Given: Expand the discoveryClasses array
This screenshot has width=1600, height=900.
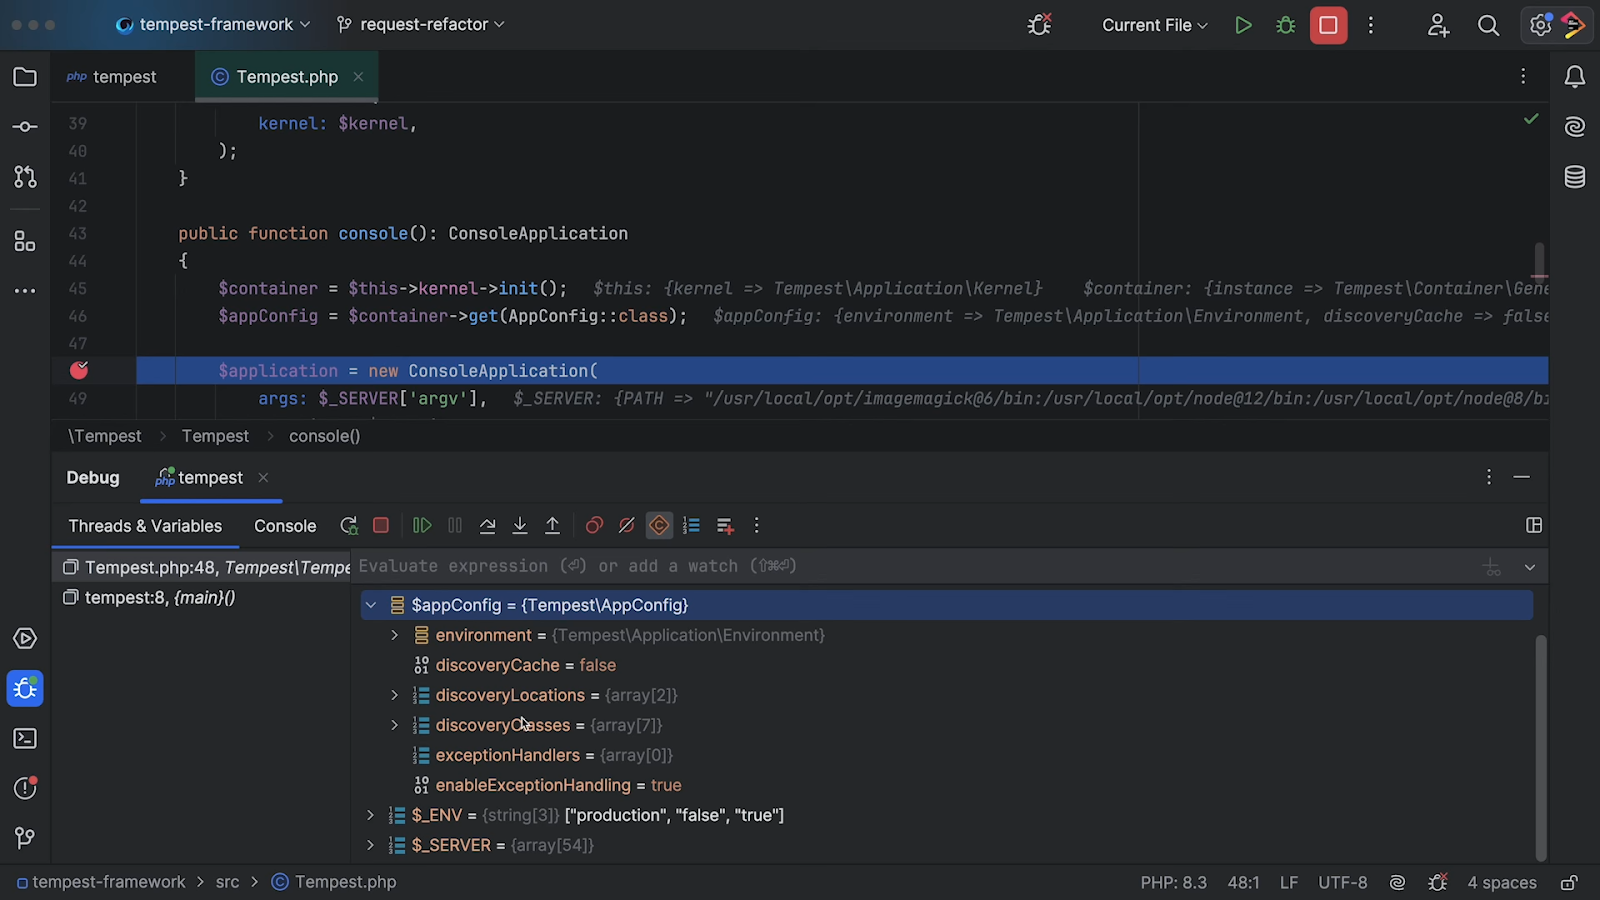Looking at the screenshot, I should (394, 725).
